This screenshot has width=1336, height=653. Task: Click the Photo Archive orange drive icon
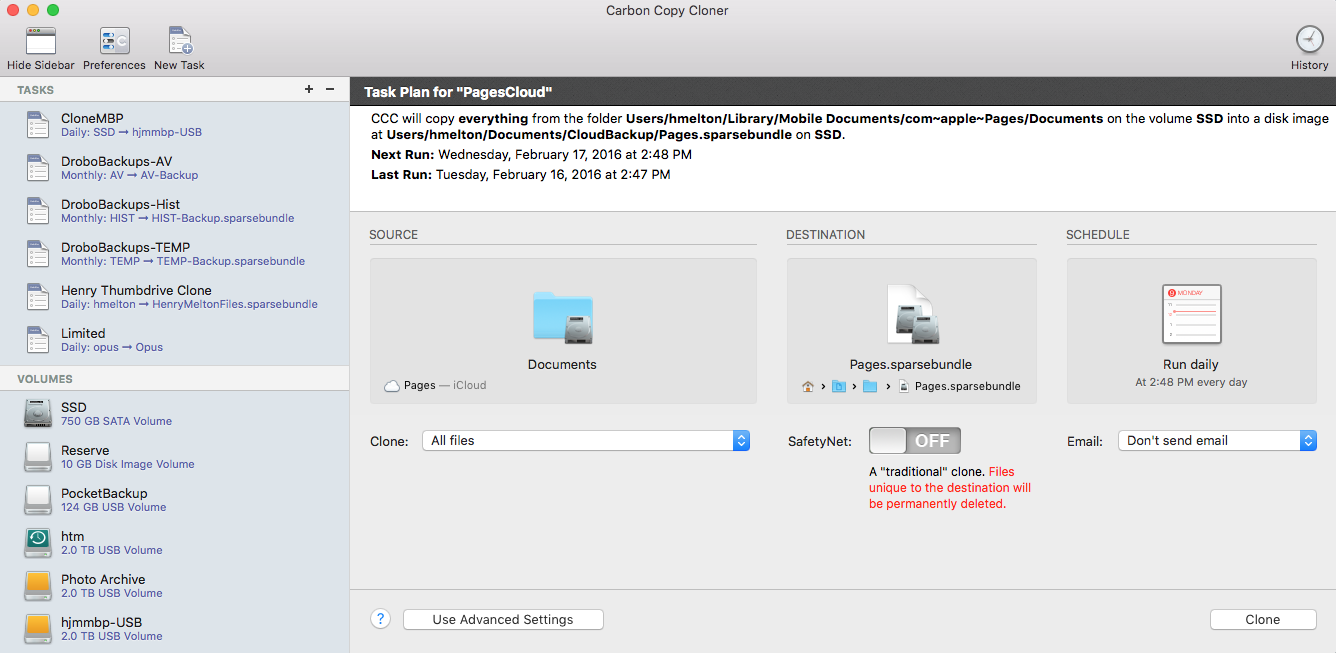(38, 586)
